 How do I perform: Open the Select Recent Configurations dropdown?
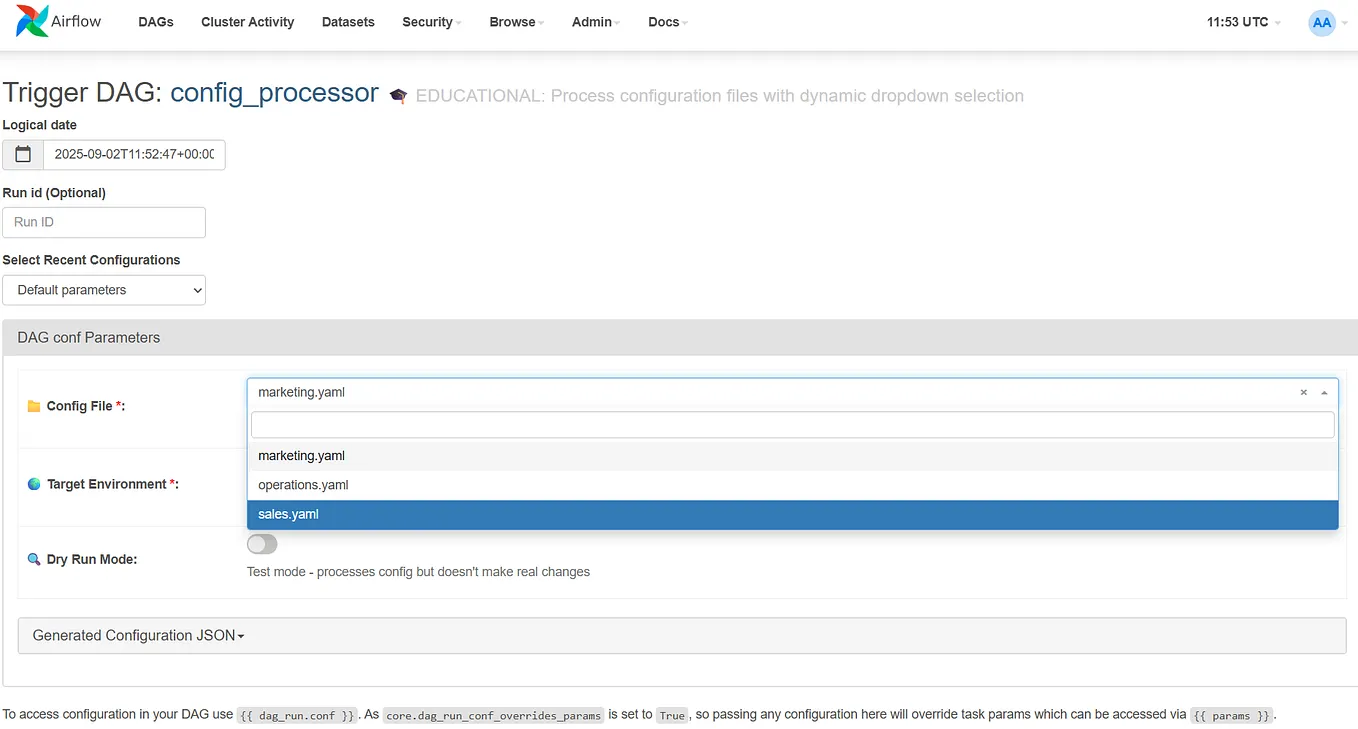pyautogui.click(x=104, y=290)
